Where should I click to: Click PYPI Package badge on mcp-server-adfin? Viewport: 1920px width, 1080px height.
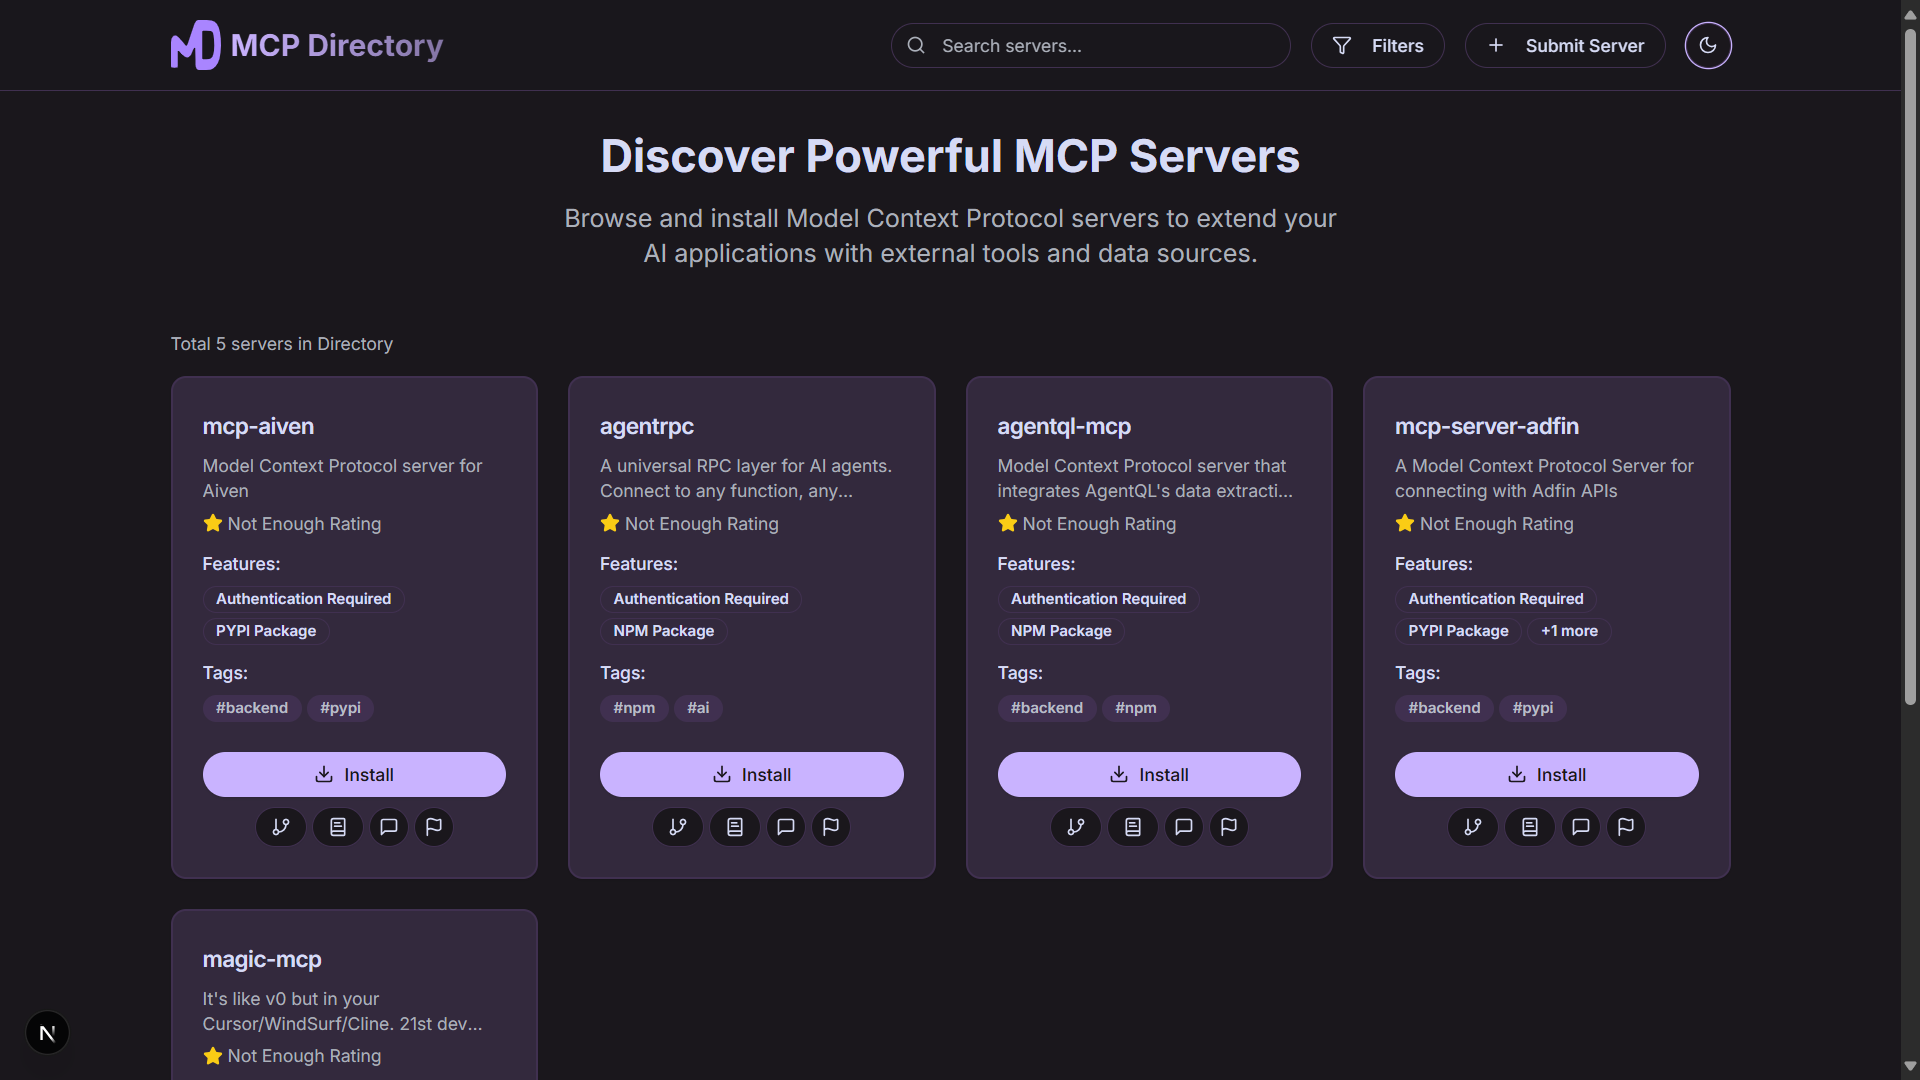(x=1458, y=631)
